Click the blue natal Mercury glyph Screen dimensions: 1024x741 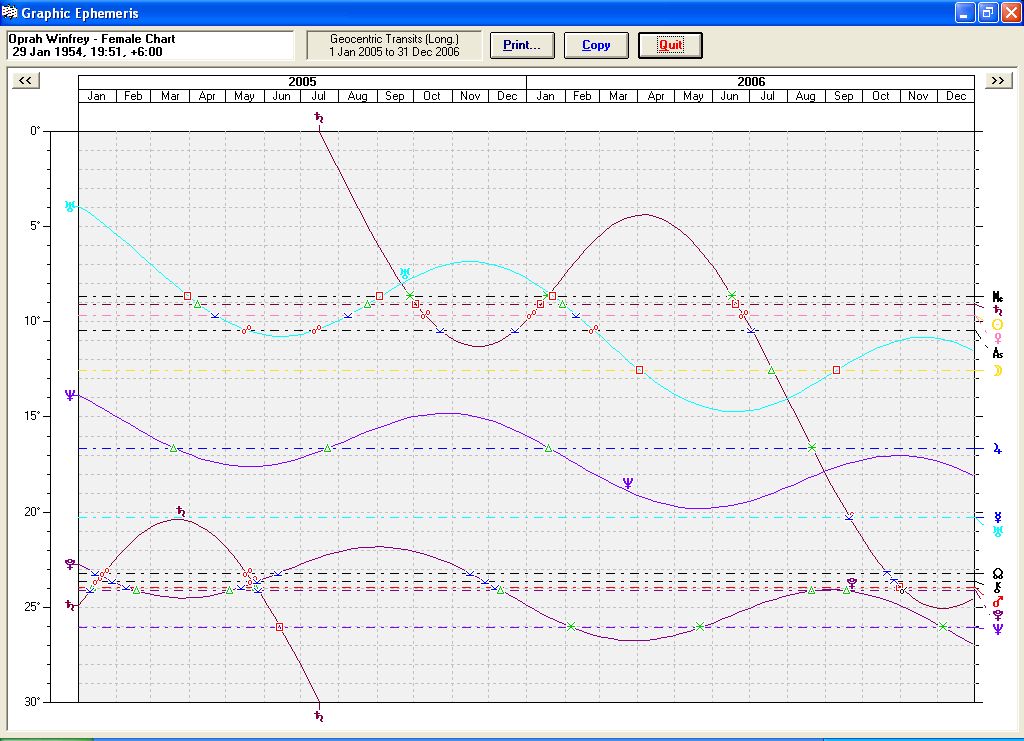997,517
